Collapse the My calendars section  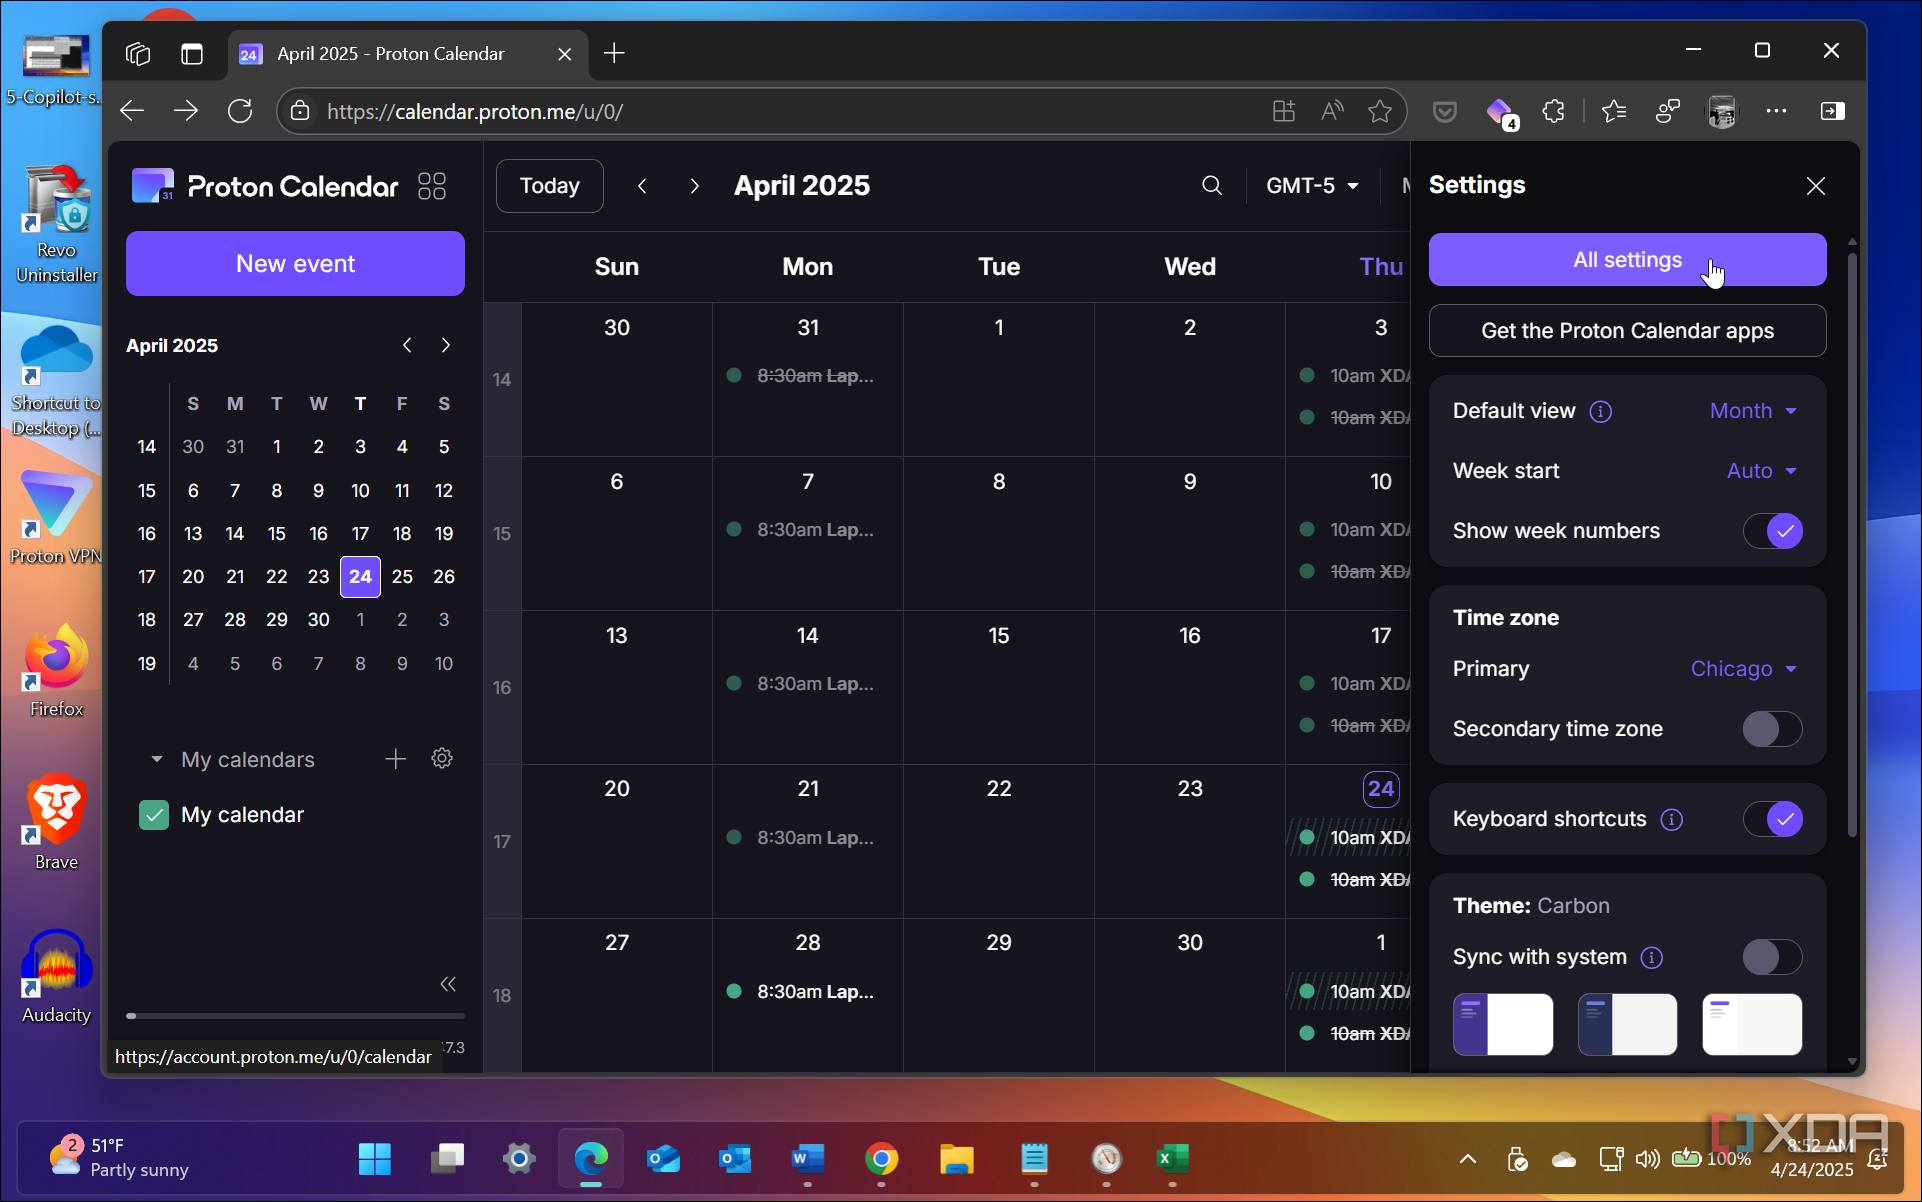tap(156, 760)
